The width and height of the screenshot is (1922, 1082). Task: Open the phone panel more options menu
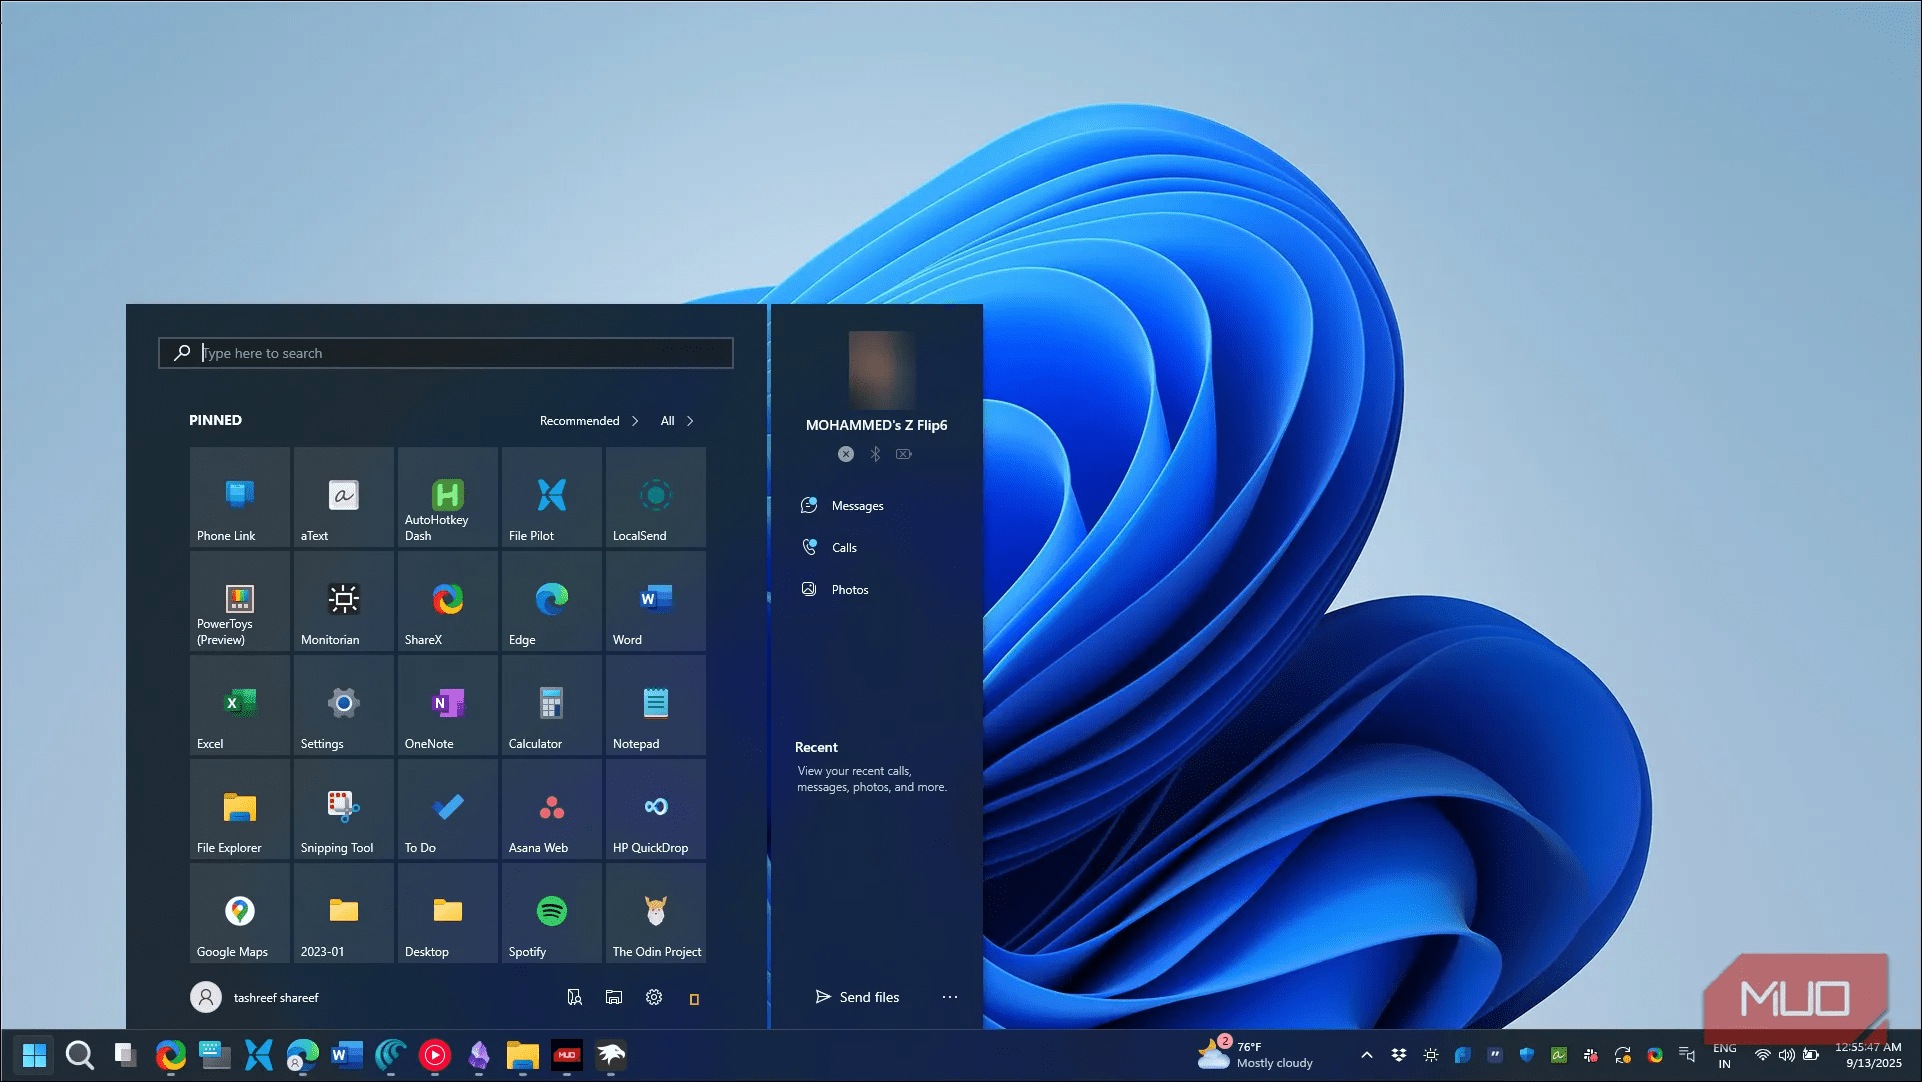tap(950, 997)
